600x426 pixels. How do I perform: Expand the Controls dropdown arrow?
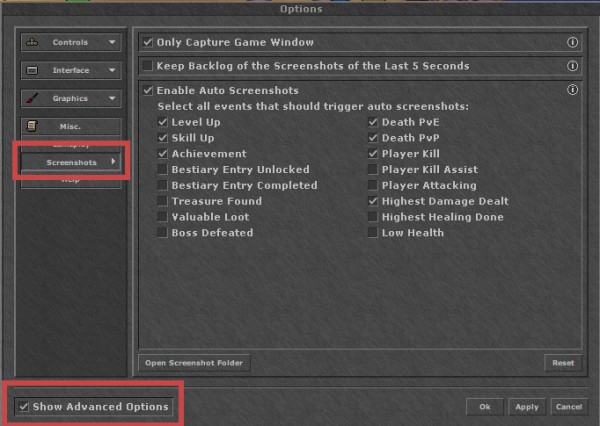pos(112,42)
